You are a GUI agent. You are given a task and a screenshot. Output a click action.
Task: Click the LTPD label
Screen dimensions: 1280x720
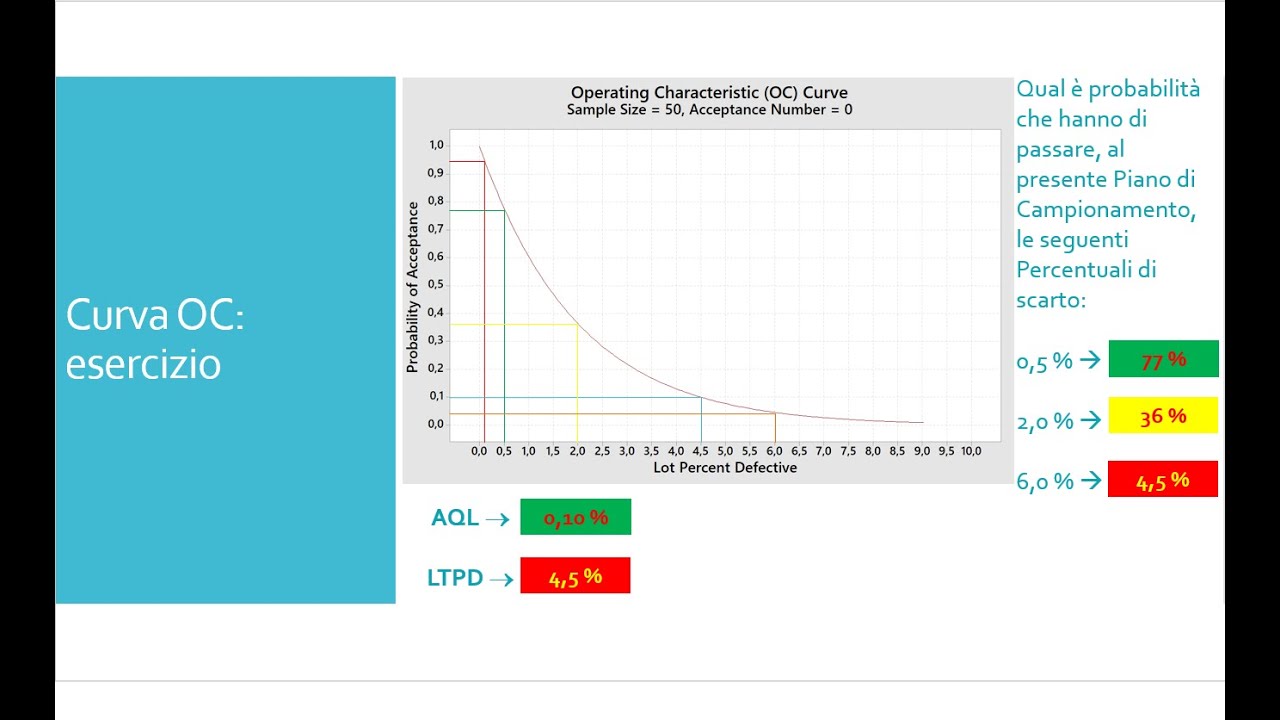click(x=455, y=577)
